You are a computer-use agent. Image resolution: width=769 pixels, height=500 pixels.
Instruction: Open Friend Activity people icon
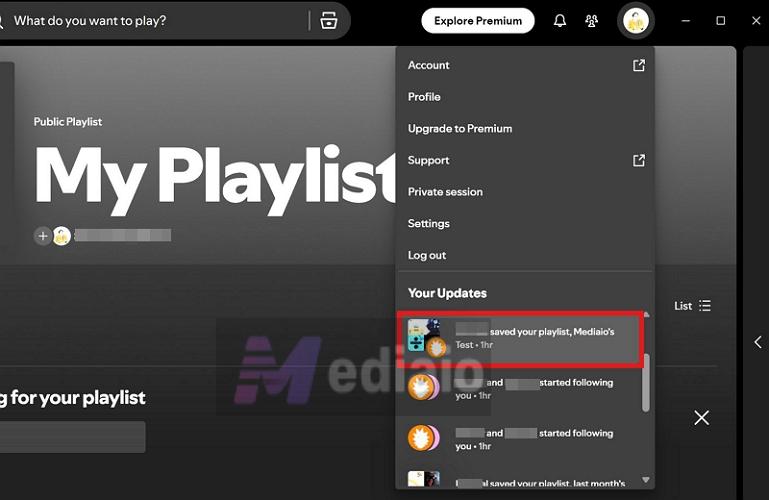591,21
